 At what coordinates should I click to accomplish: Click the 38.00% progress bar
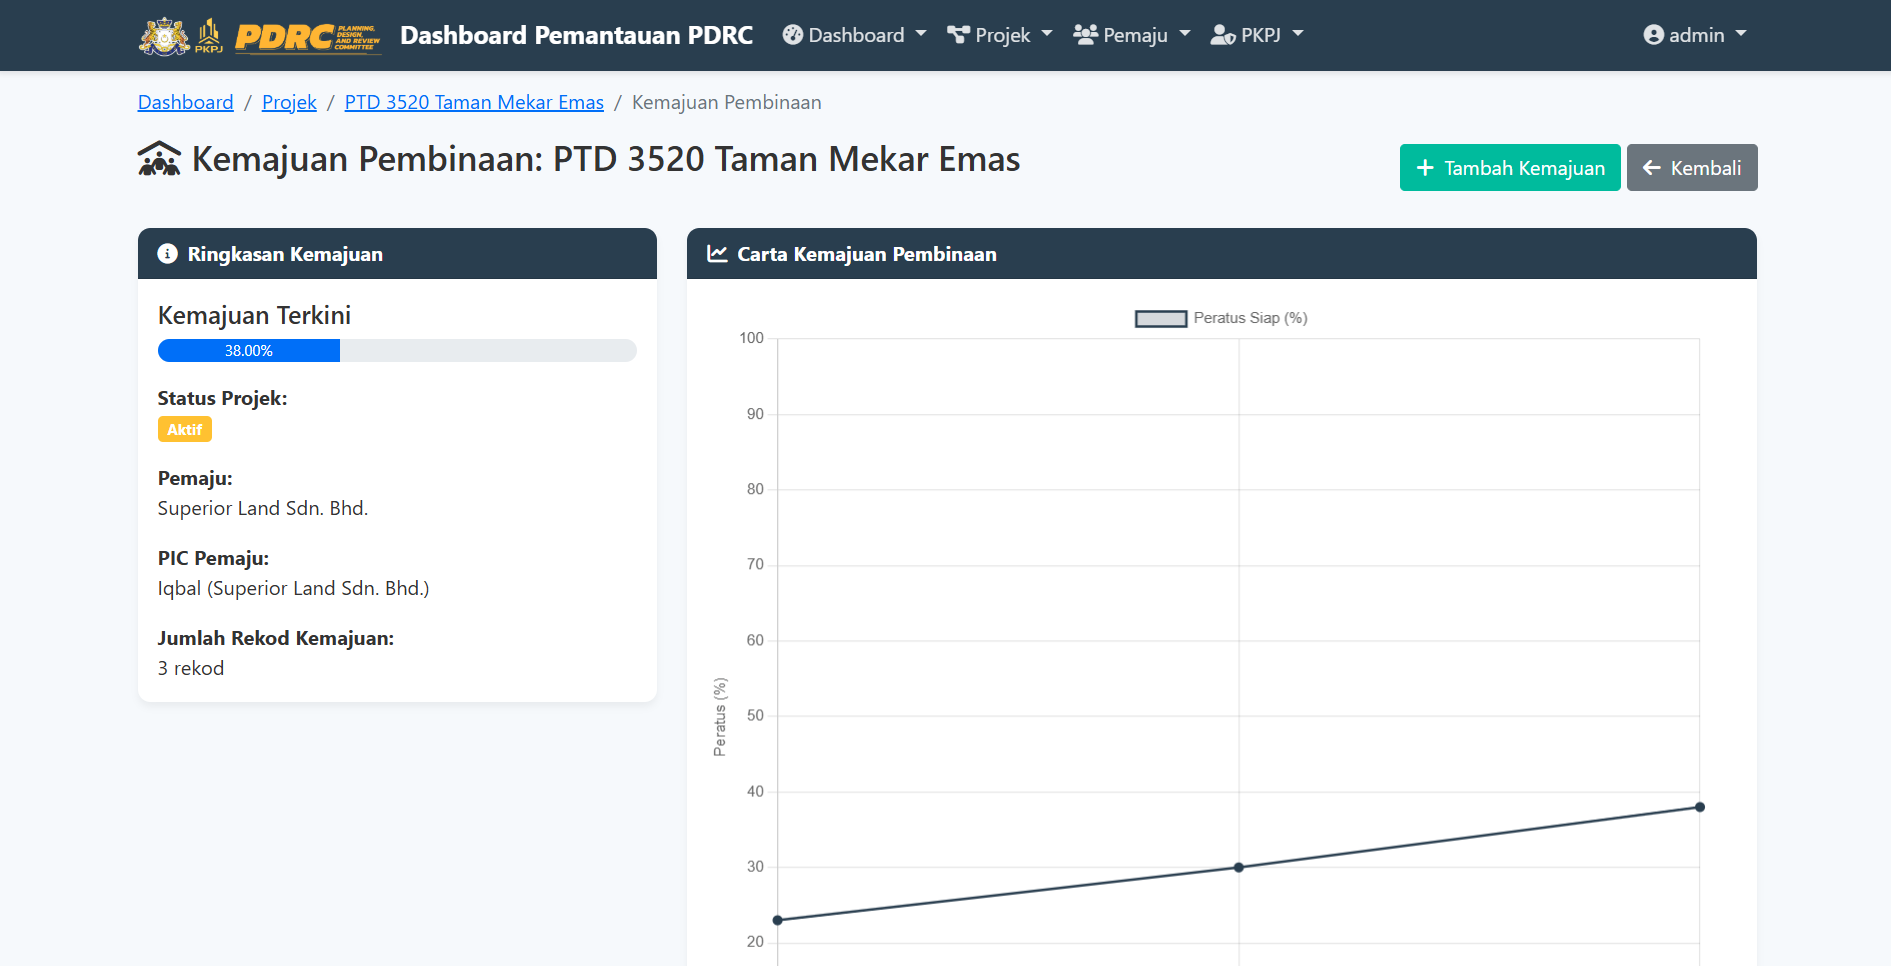249,351
